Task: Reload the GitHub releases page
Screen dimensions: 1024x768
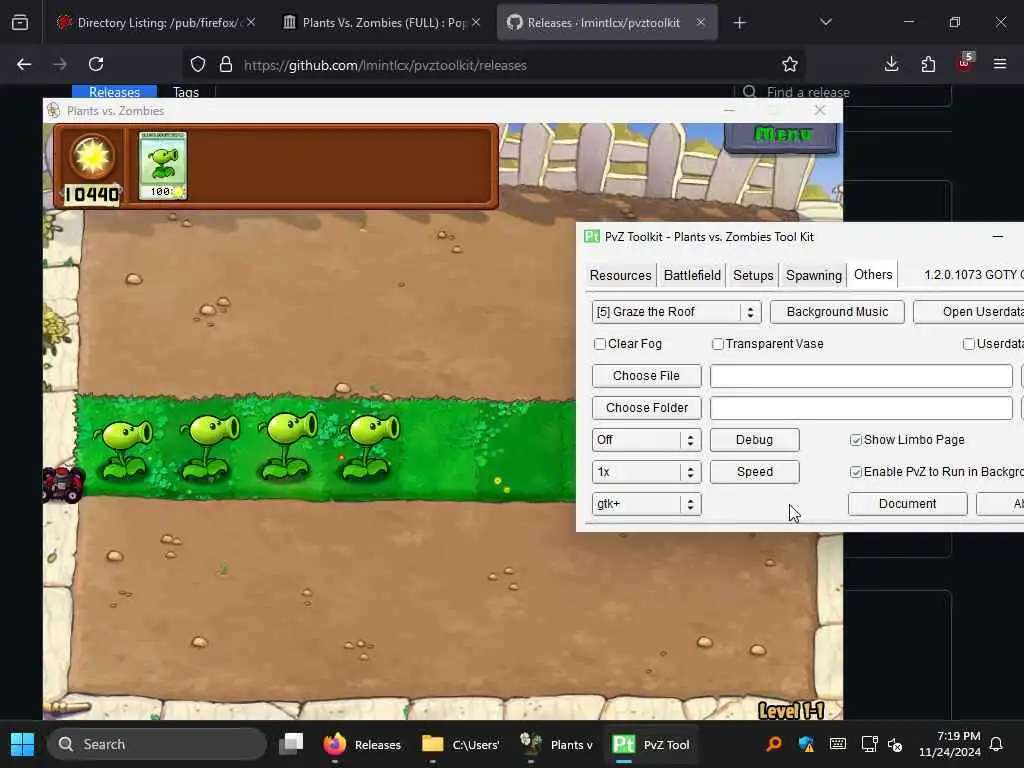Action: (96, 64)
